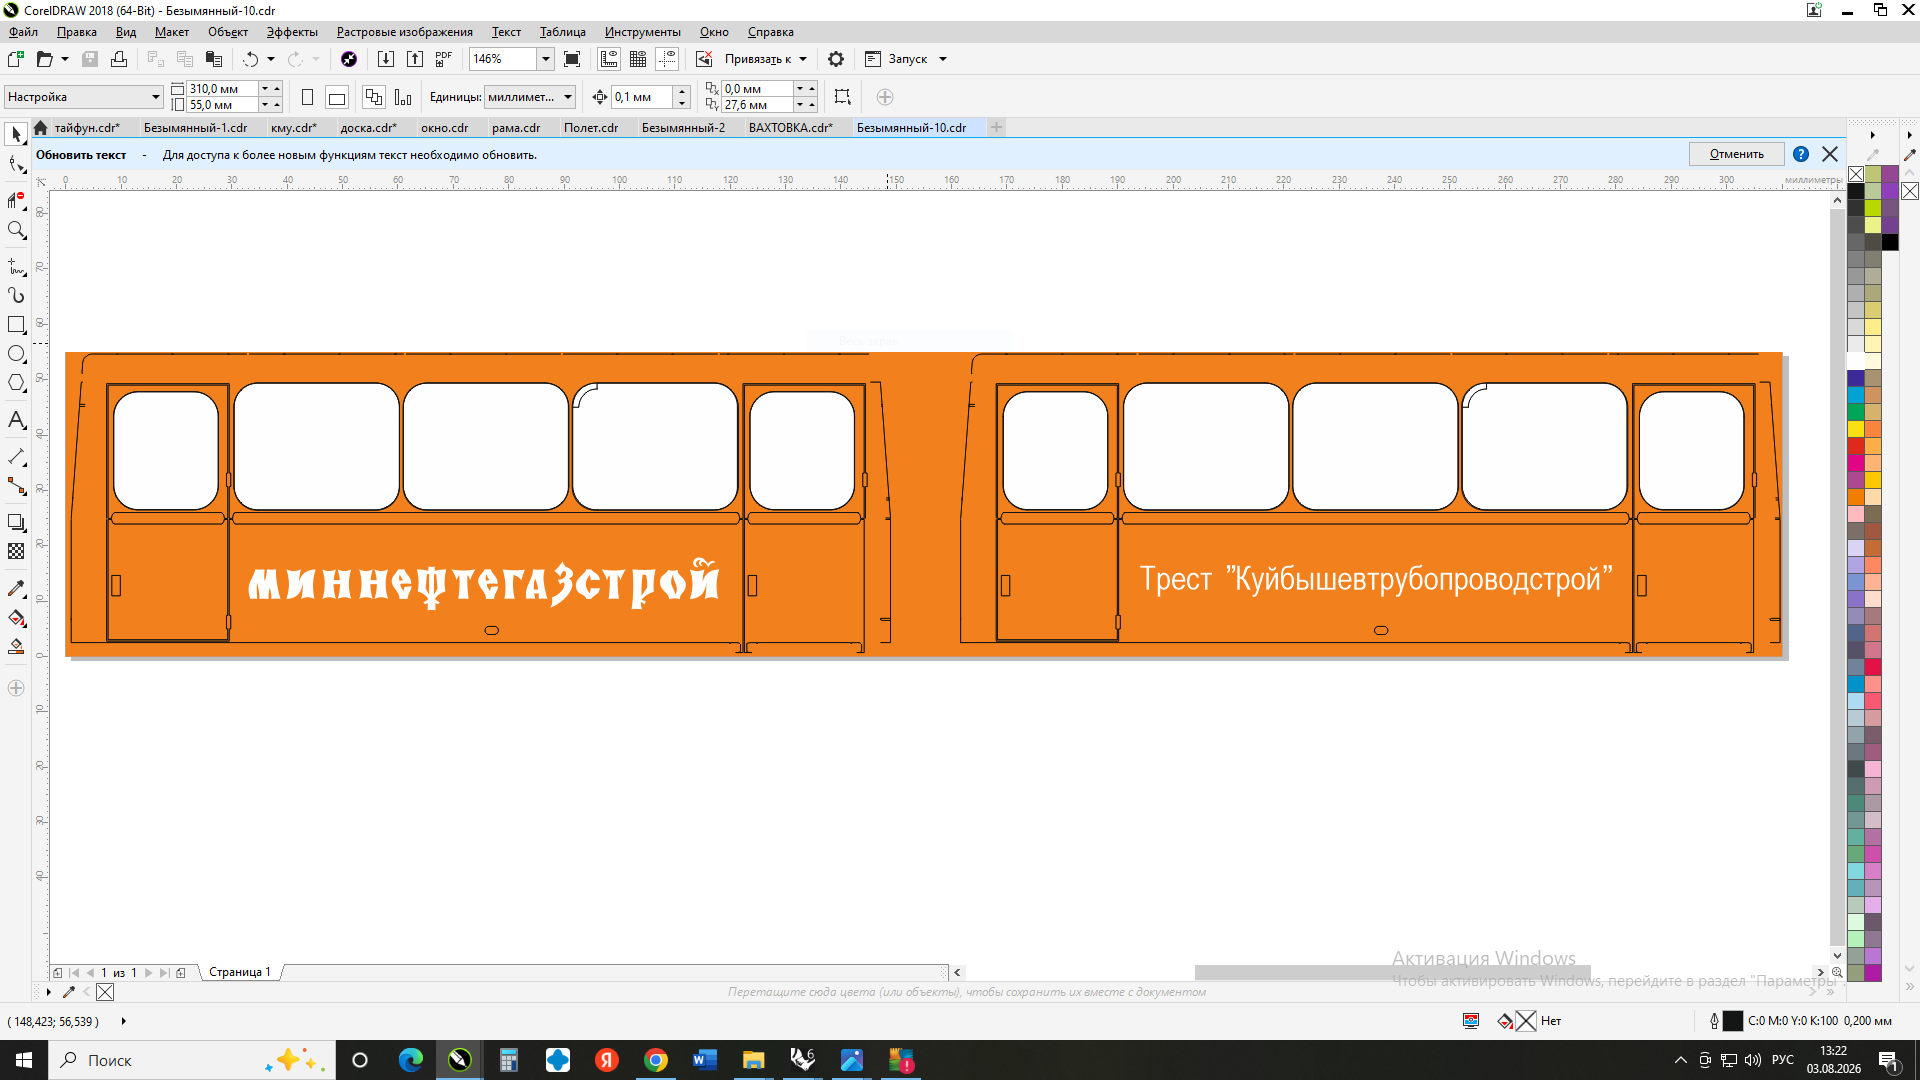
Task: Create a new document from the toolbar
Action: [x=16, y=59]
